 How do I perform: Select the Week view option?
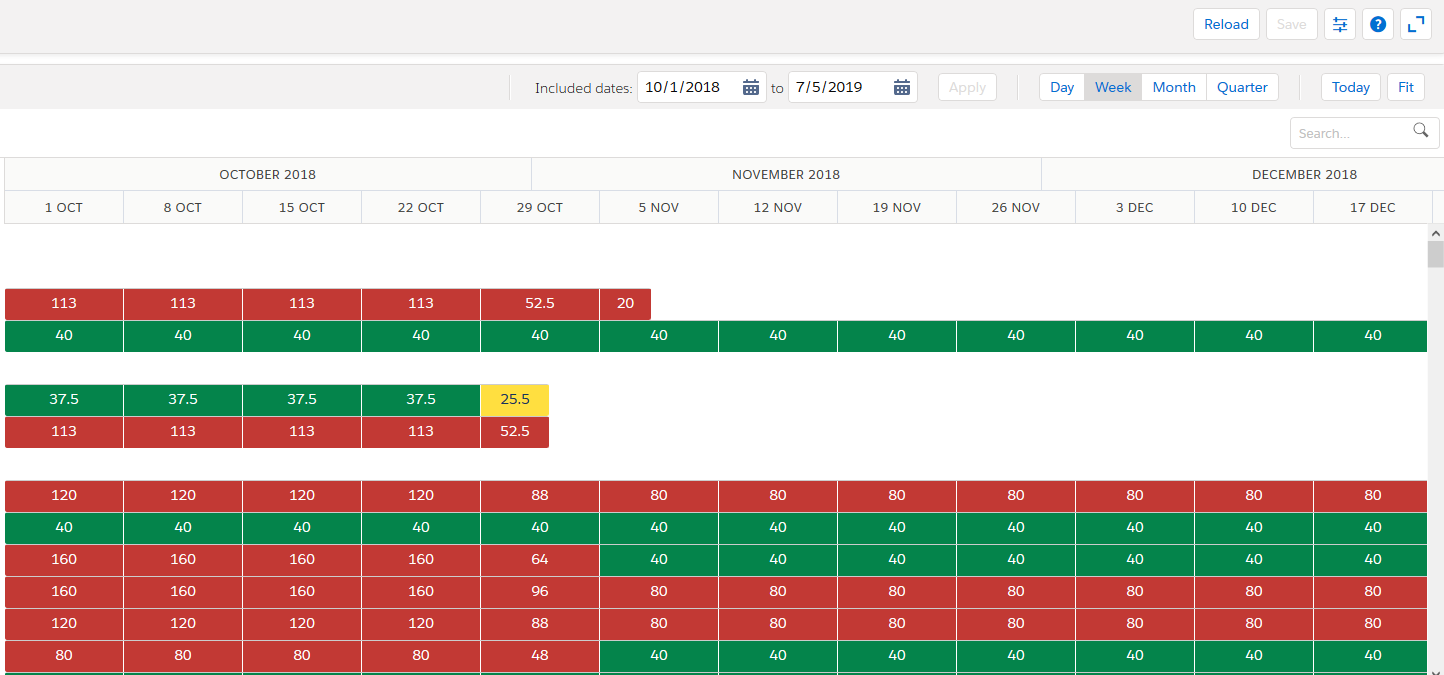point(1113,88)
